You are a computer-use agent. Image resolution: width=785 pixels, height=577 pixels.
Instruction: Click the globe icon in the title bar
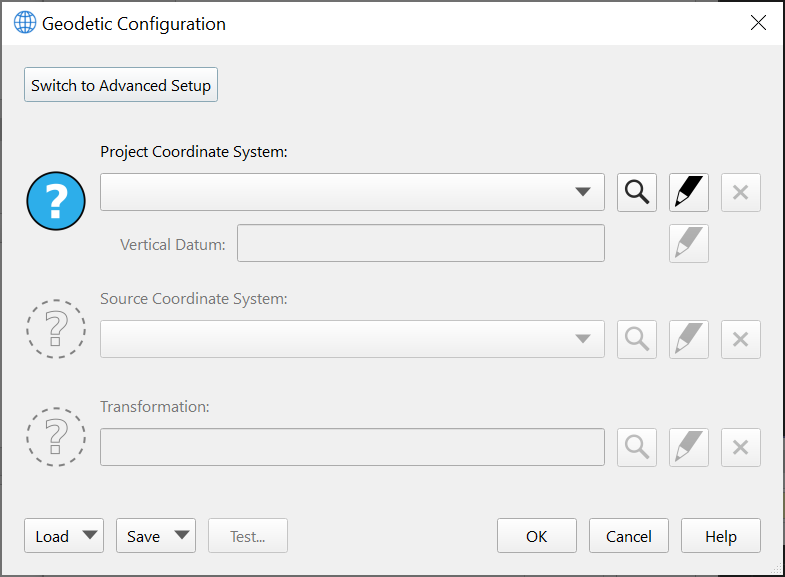[24, 23]
